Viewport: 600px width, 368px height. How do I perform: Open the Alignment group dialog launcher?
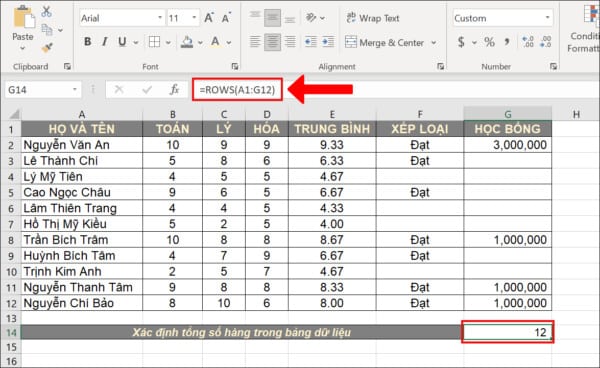click(x=441, y=67)
